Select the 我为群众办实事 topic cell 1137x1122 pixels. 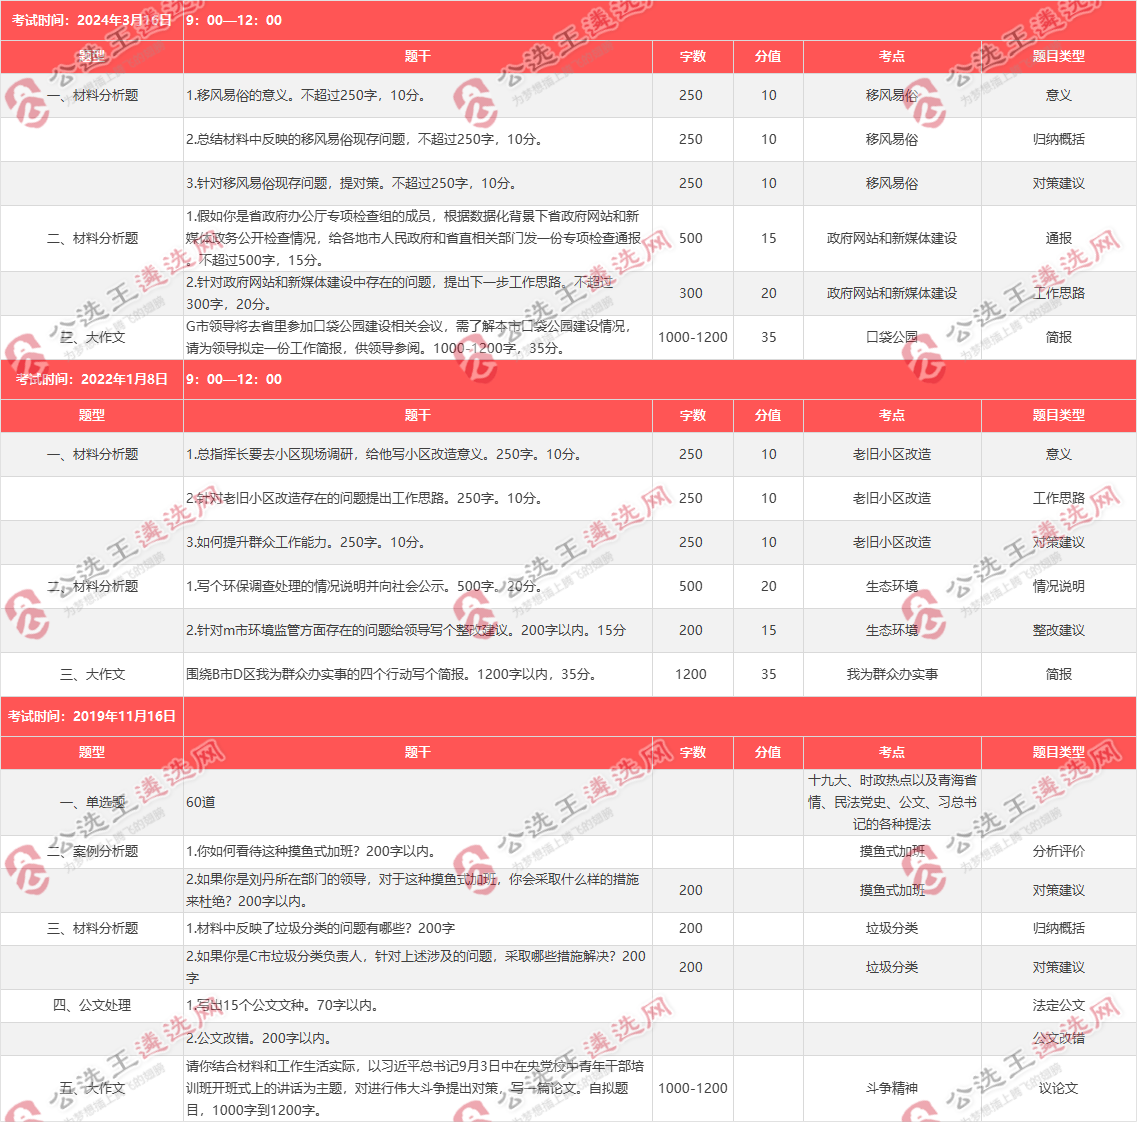pyautogui.click(x=891, y=675)
